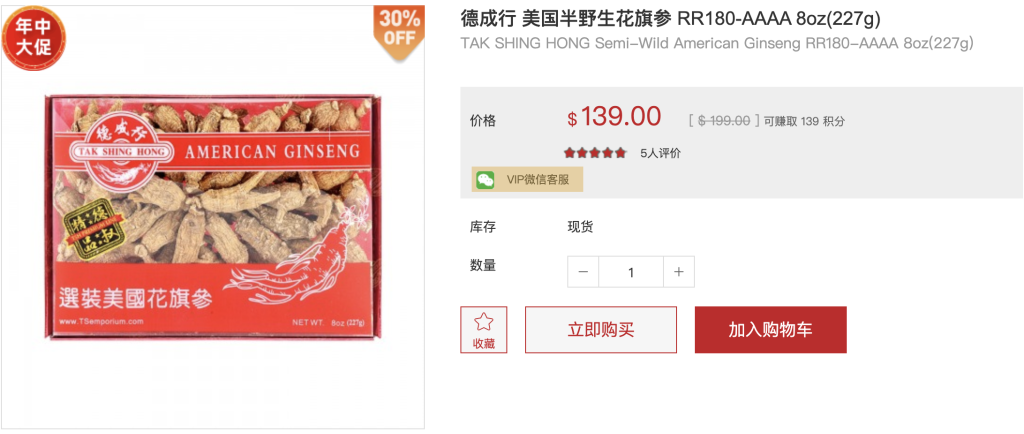Click the 现货 stock status text
Image resolution: width=1024 pixels, height=434 pixels.
click(x=581, y=227)
